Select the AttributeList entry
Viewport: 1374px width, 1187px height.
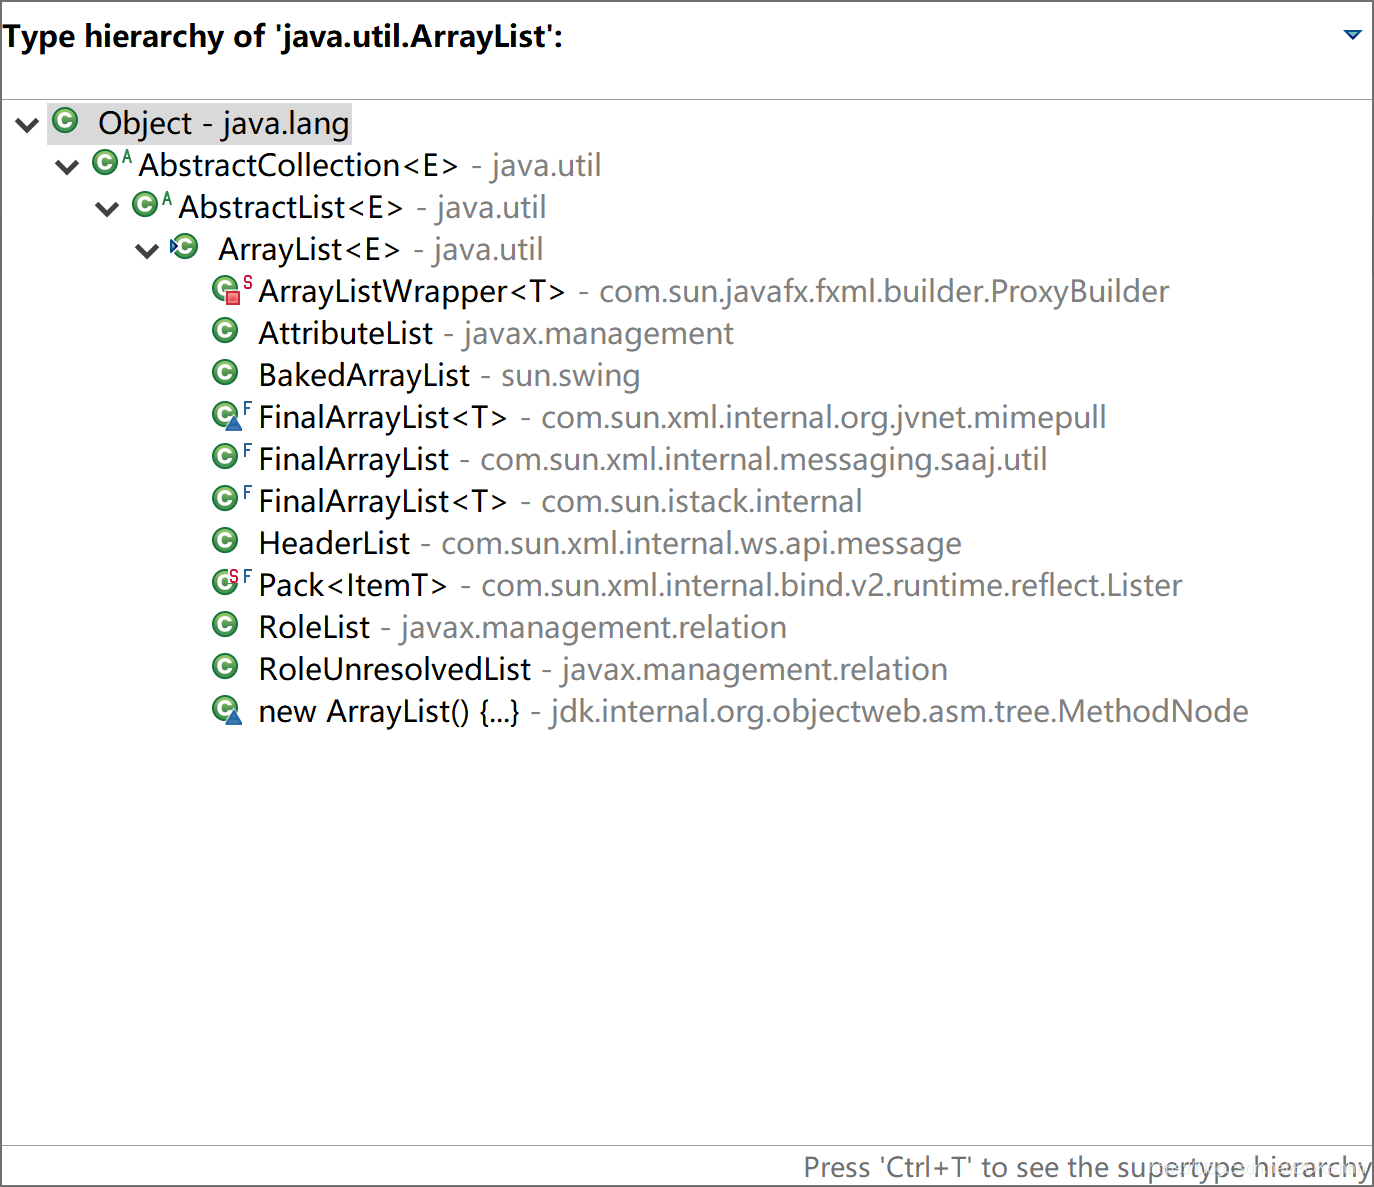pos(345,332)
